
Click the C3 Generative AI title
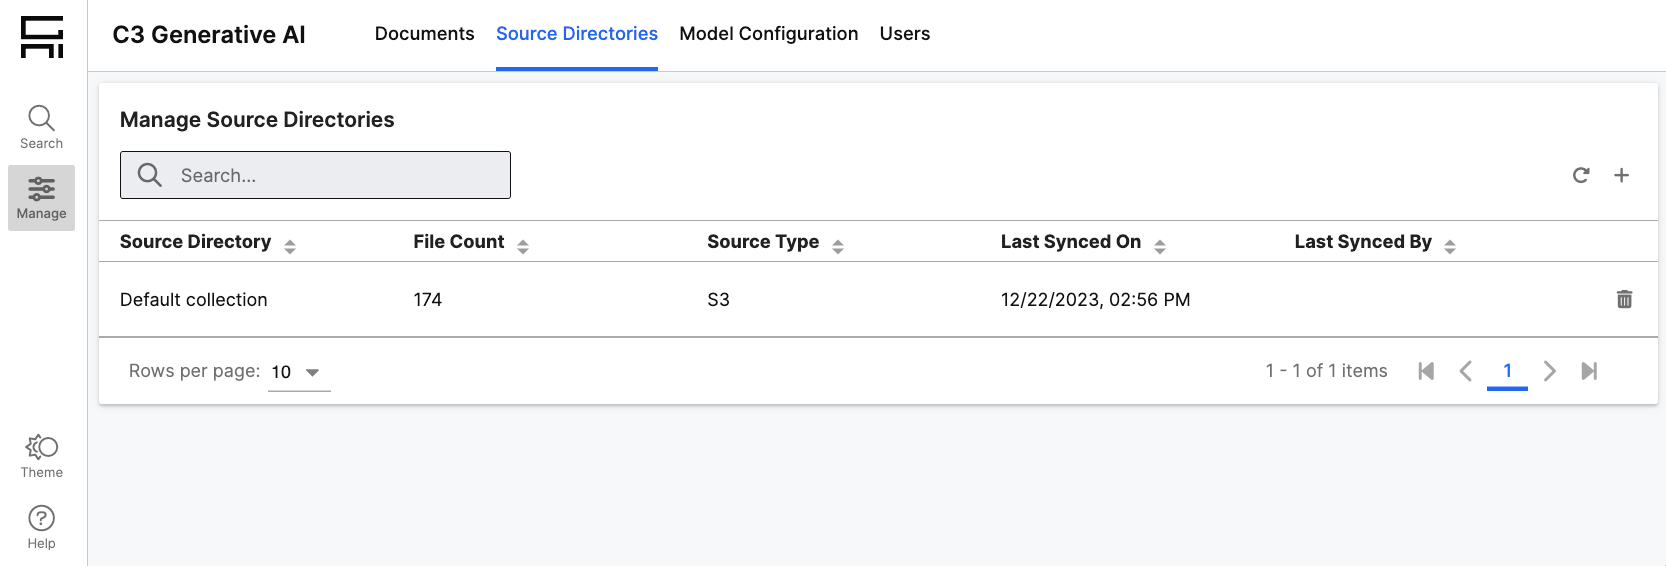[209, 35]
